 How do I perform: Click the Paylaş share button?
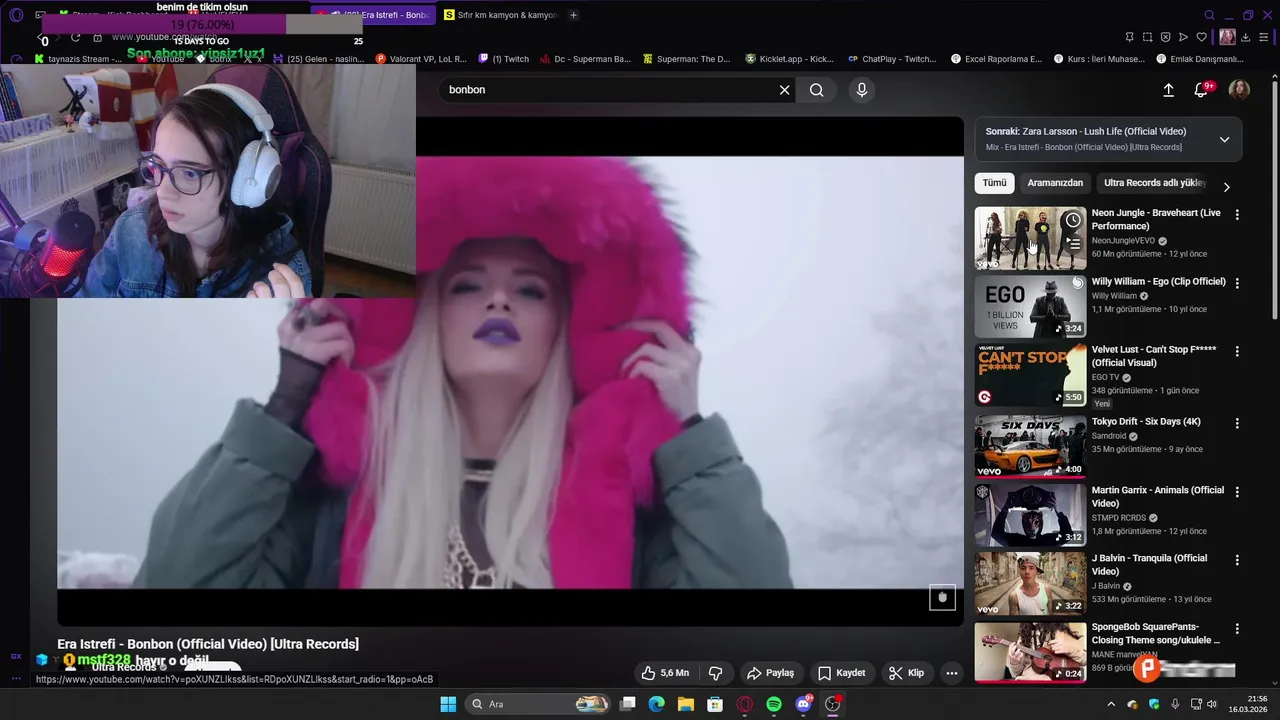(770, 673)
